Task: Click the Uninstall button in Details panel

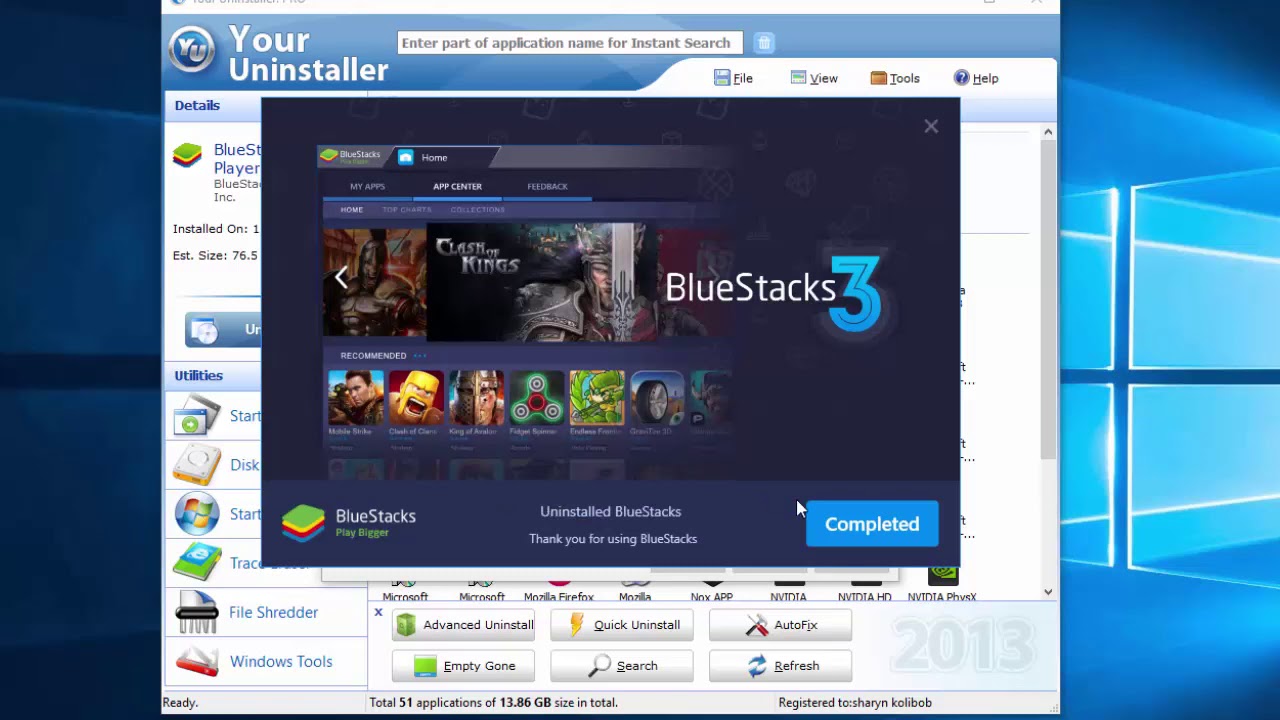Action: (x=224, y=330)
